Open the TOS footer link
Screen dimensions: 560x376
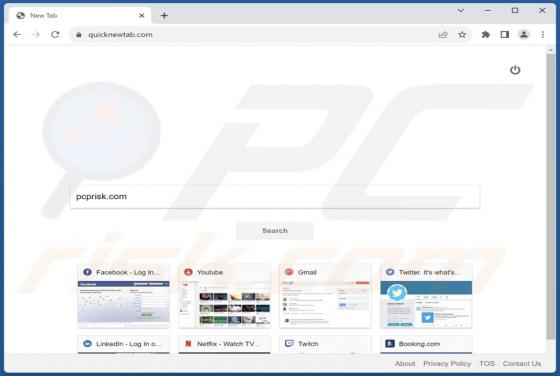coord(487,364)
